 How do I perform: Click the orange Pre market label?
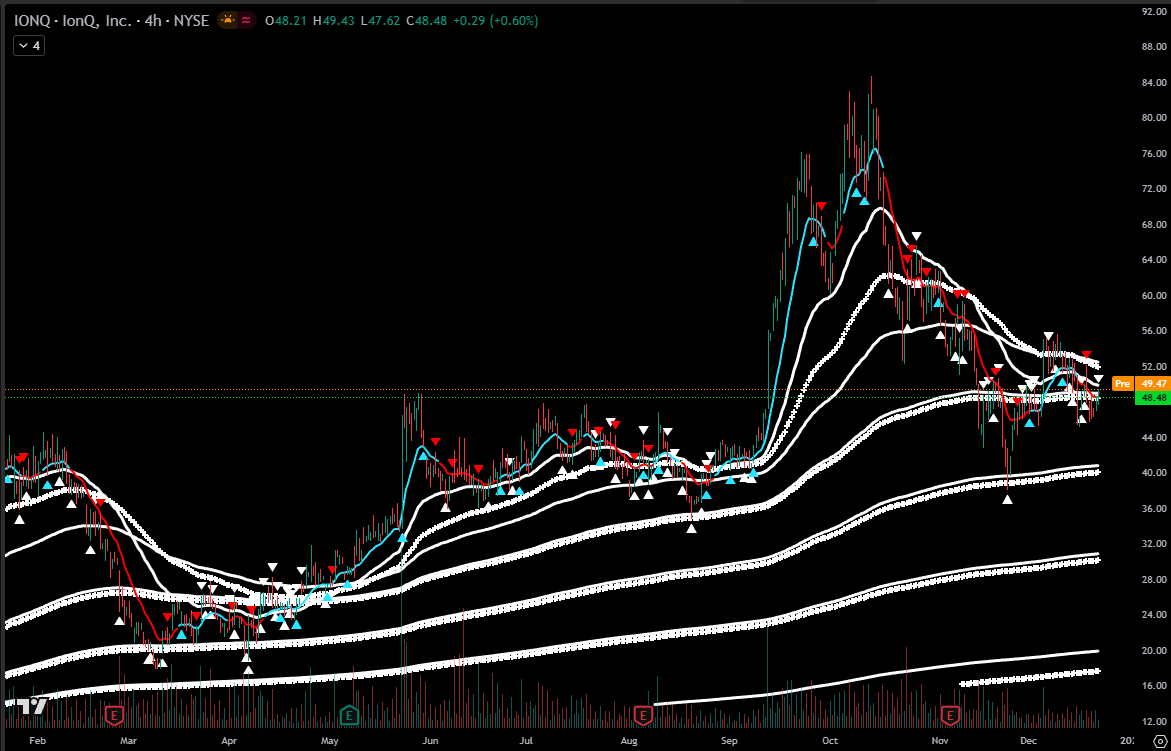tap(1122, 384)
